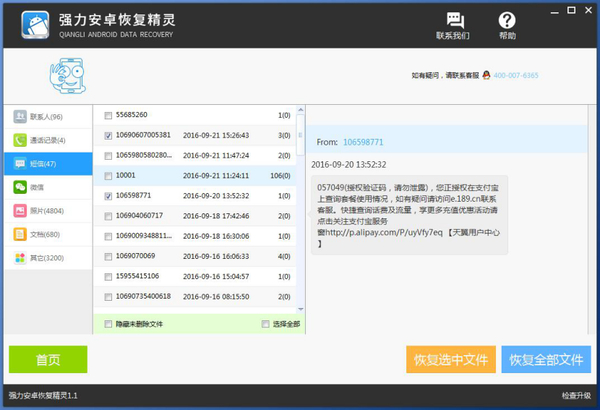Open the 照片(4804) photos category

click(46, 211)
